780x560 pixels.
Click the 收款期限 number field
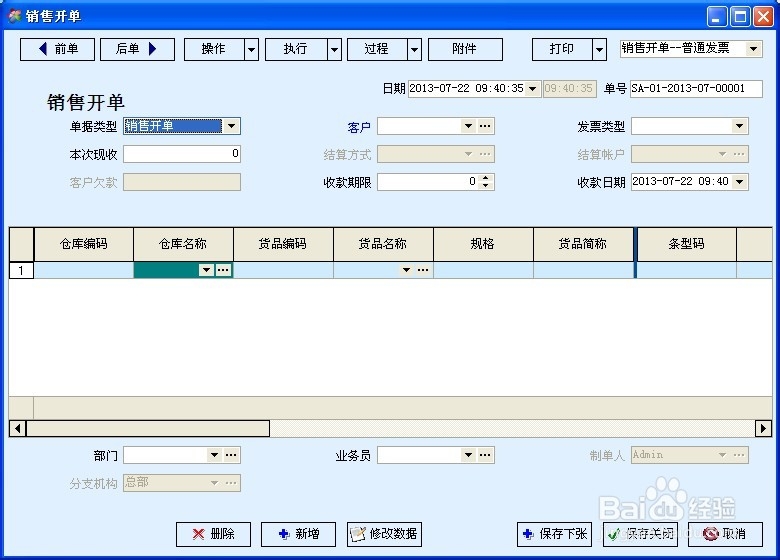coord(428,182)
